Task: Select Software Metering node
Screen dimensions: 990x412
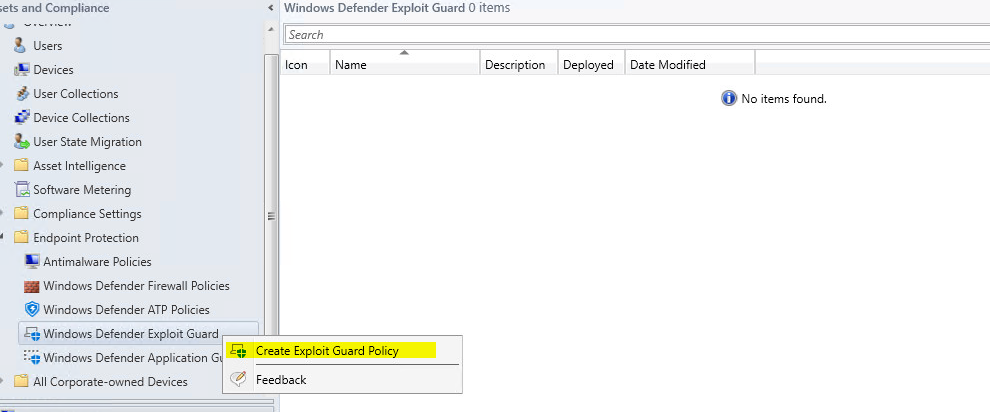Action: [x=82, y=189]
